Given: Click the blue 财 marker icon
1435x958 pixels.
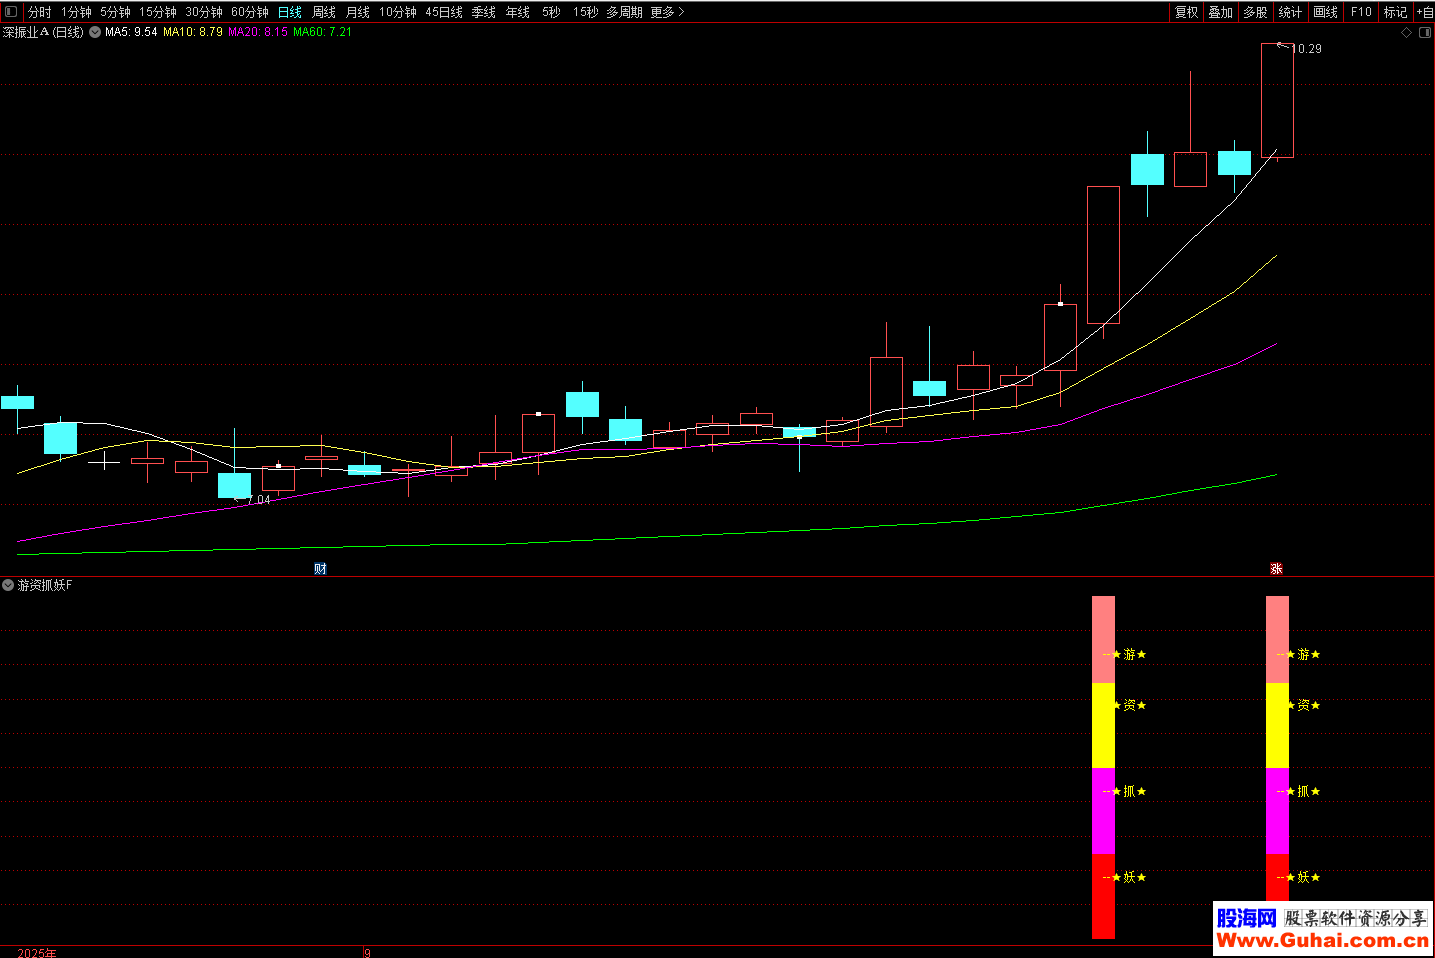Looking at the screenshot, I should (x=320, y=568).
